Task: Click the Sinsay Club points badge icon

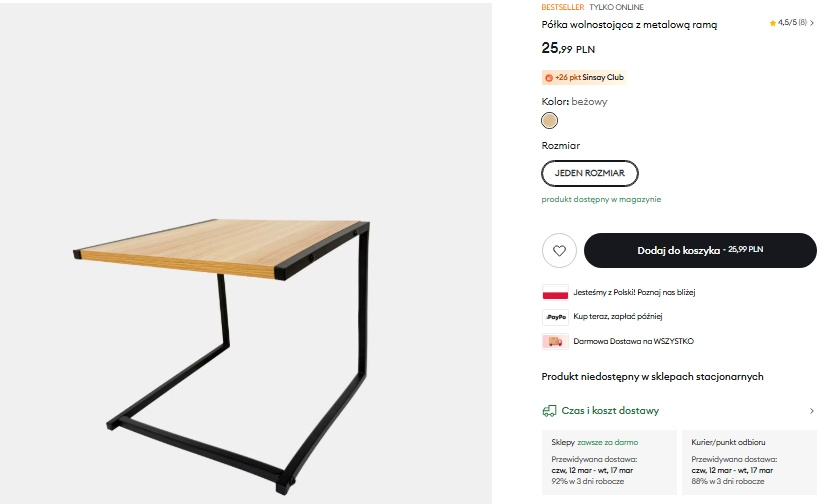Action: coord(549,77)
